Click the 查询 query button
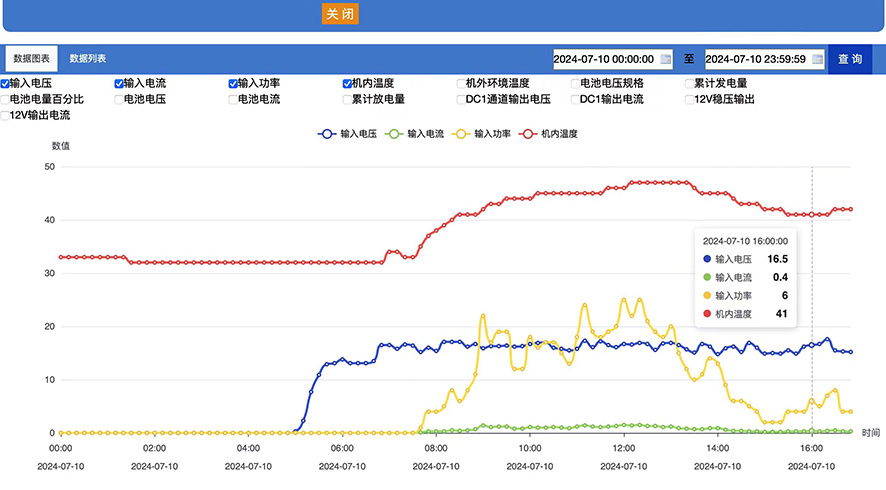886x490 pixels. pyautogui.click(x=850, y=59)
